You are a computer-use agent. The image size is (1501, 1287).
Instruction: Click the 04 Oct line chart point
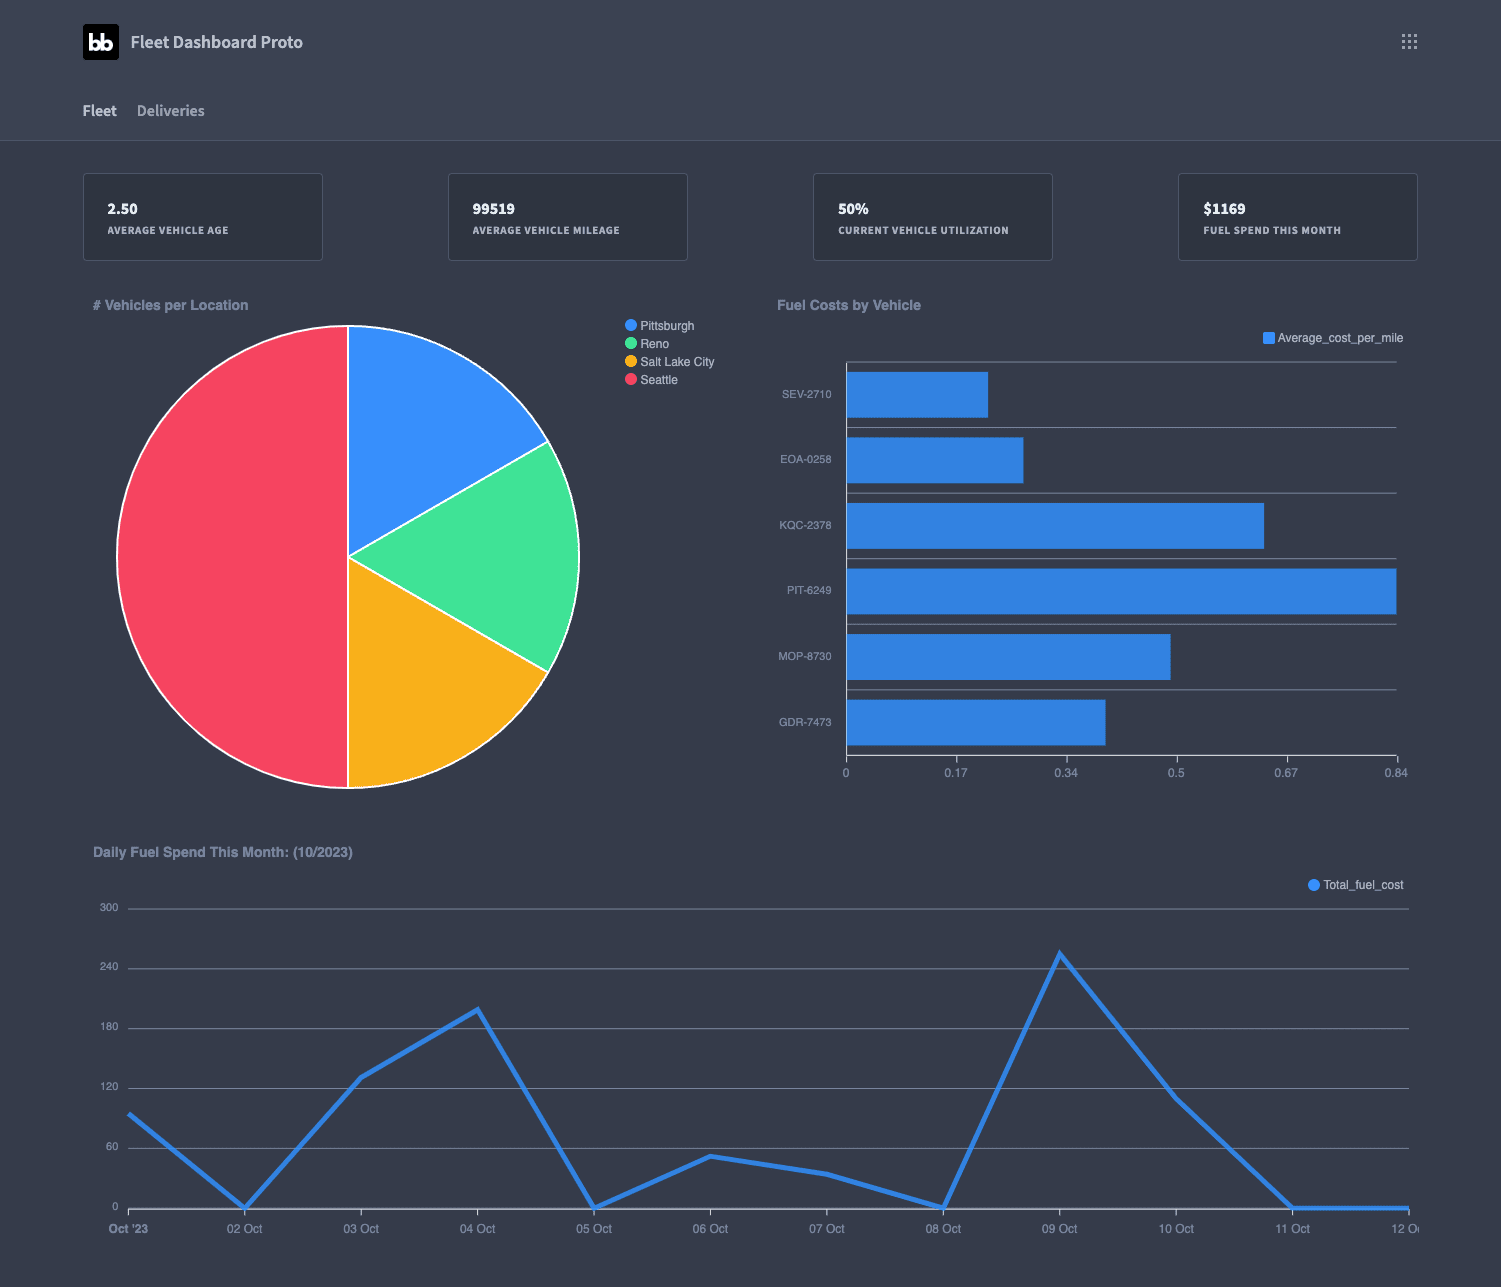[478, 1009]
